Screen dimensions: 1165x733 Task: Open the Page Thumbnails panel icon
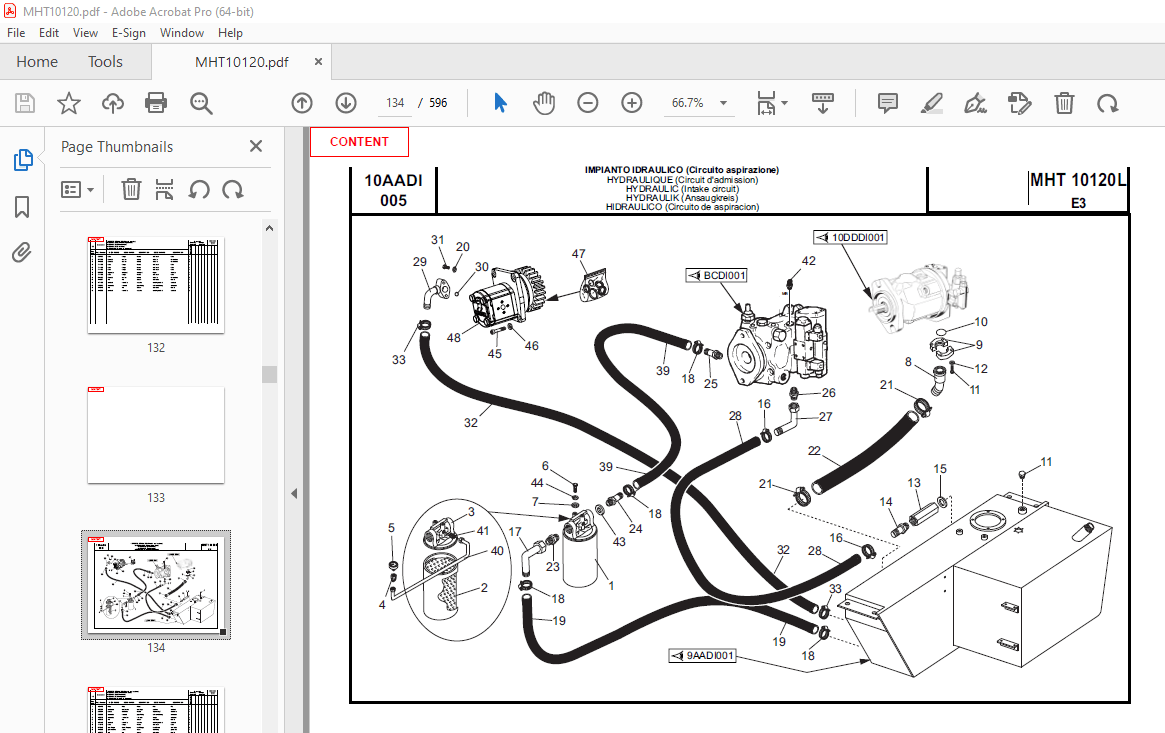click(x=22, y=159)
